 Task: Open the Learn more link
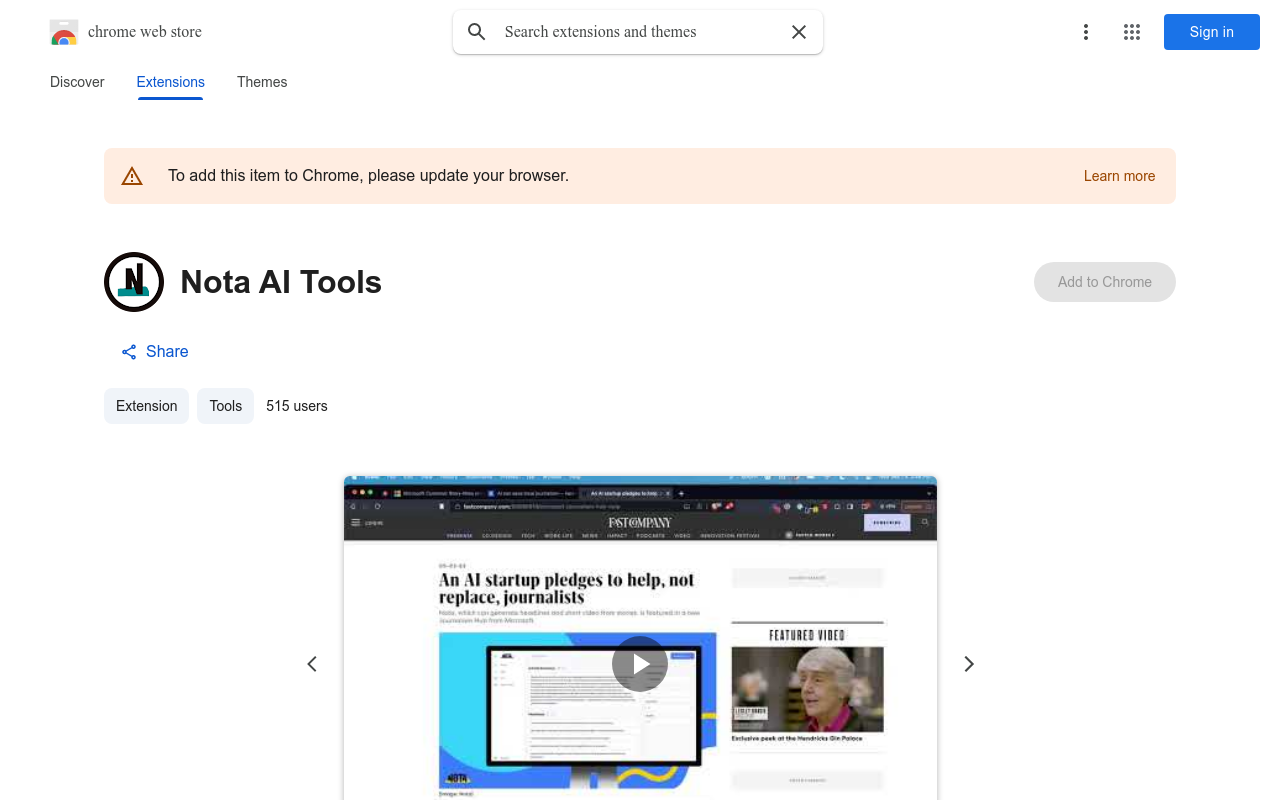[x=1119, y=176]
